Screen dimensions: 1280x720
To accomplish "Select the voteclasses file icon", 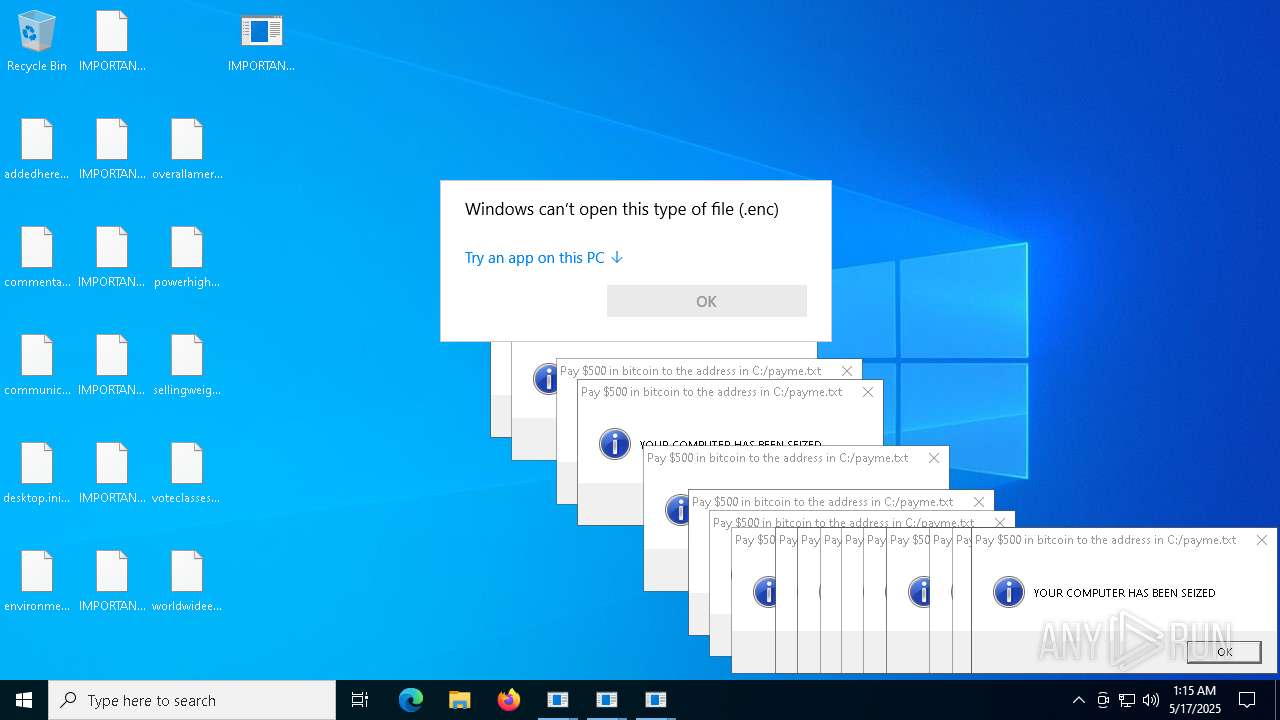I will 187,474.
